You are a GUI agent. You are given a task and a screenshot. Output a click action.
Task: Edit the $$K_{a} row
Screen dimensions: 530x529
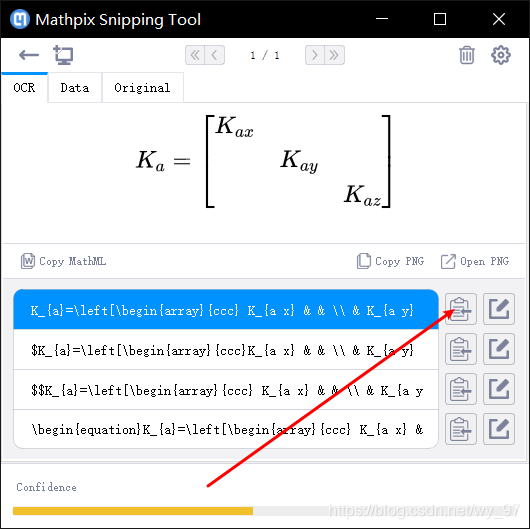click(x=499, y=389)
